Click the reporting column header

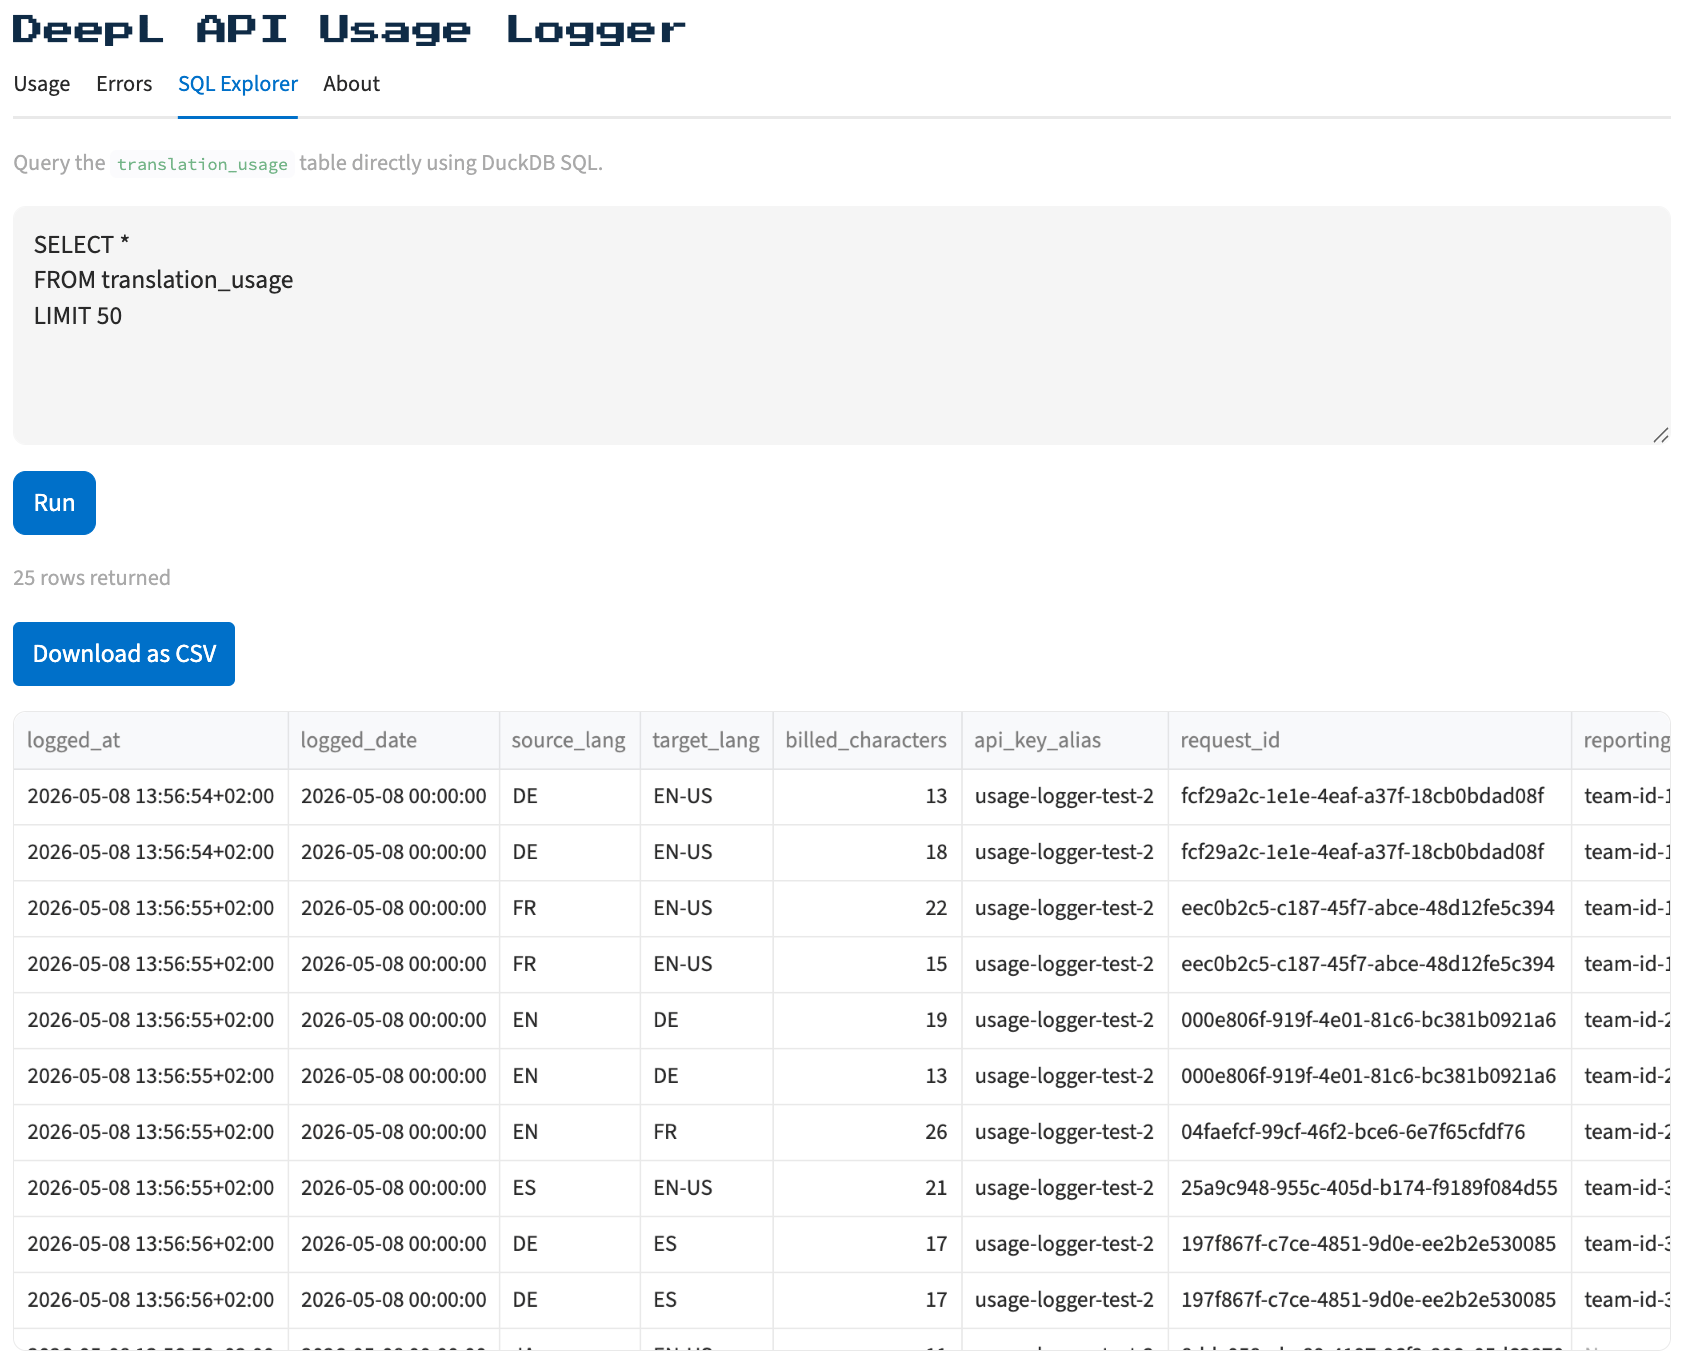coord(1621,740)
